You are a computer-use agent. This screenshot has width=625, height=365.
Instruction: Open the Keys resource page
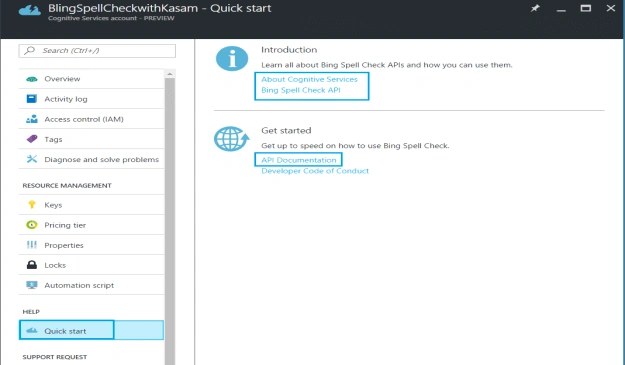(x=91, y=204)
